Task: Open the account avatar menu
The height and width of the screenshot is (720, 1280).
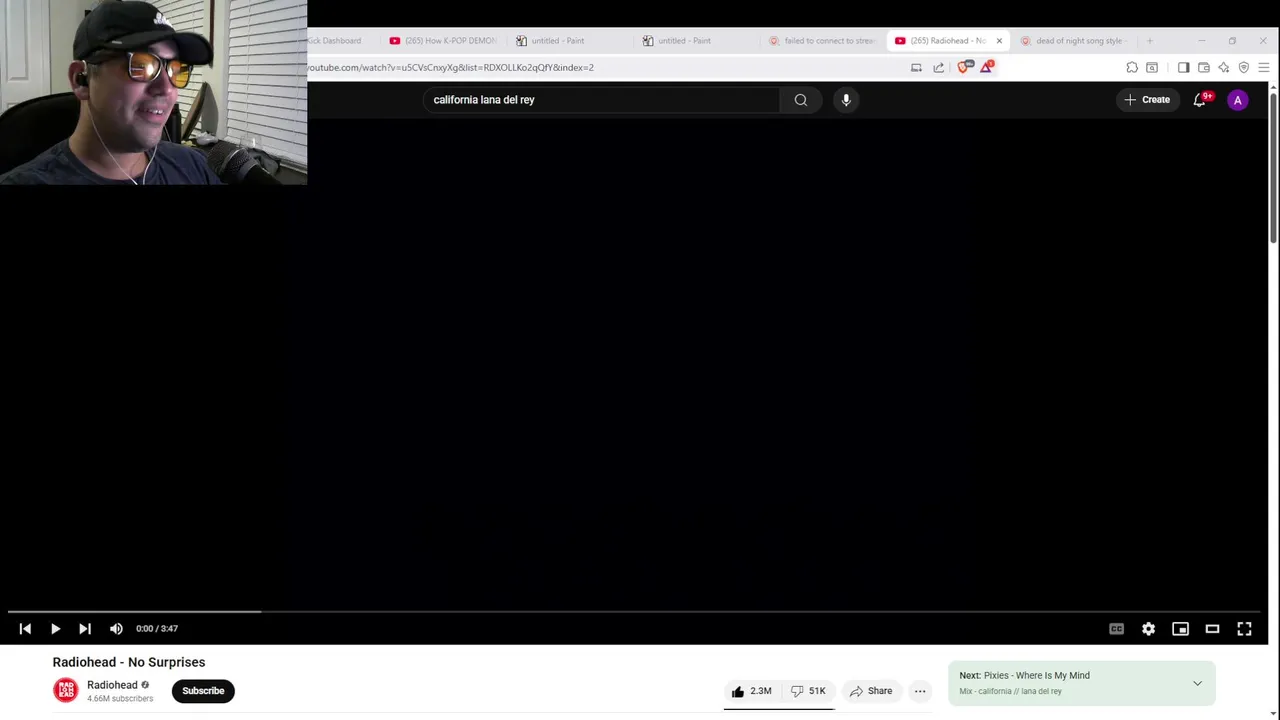Action: tap(1238, 100)
